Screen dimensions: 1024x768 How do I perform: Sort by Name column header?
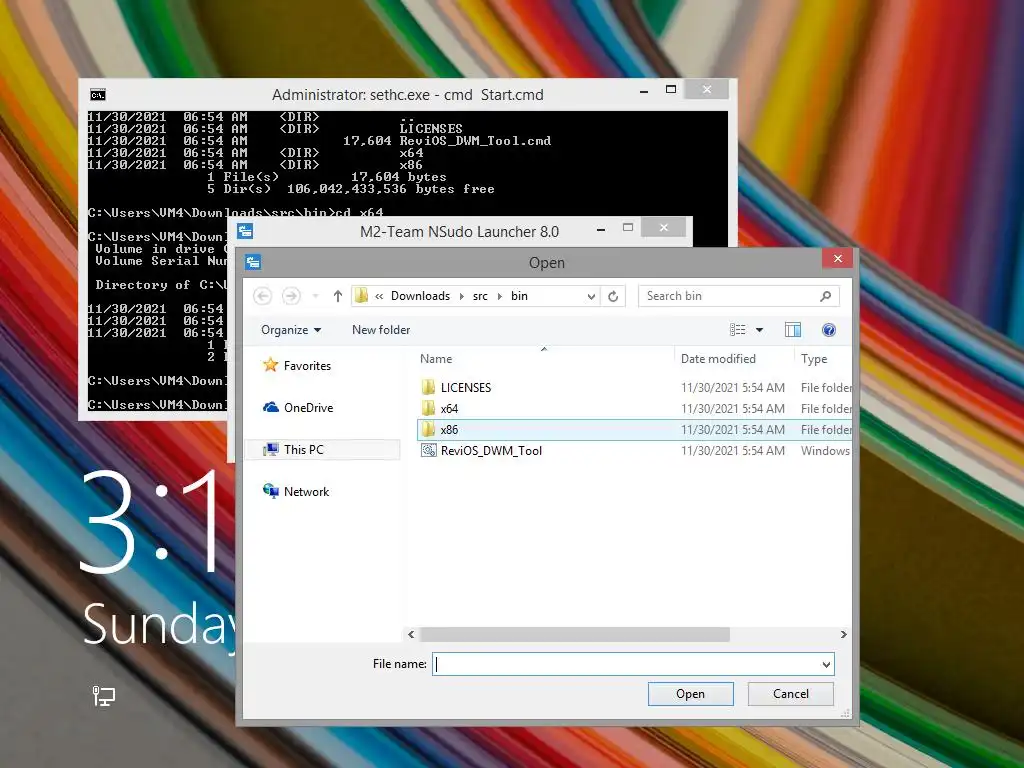(436, 359)
